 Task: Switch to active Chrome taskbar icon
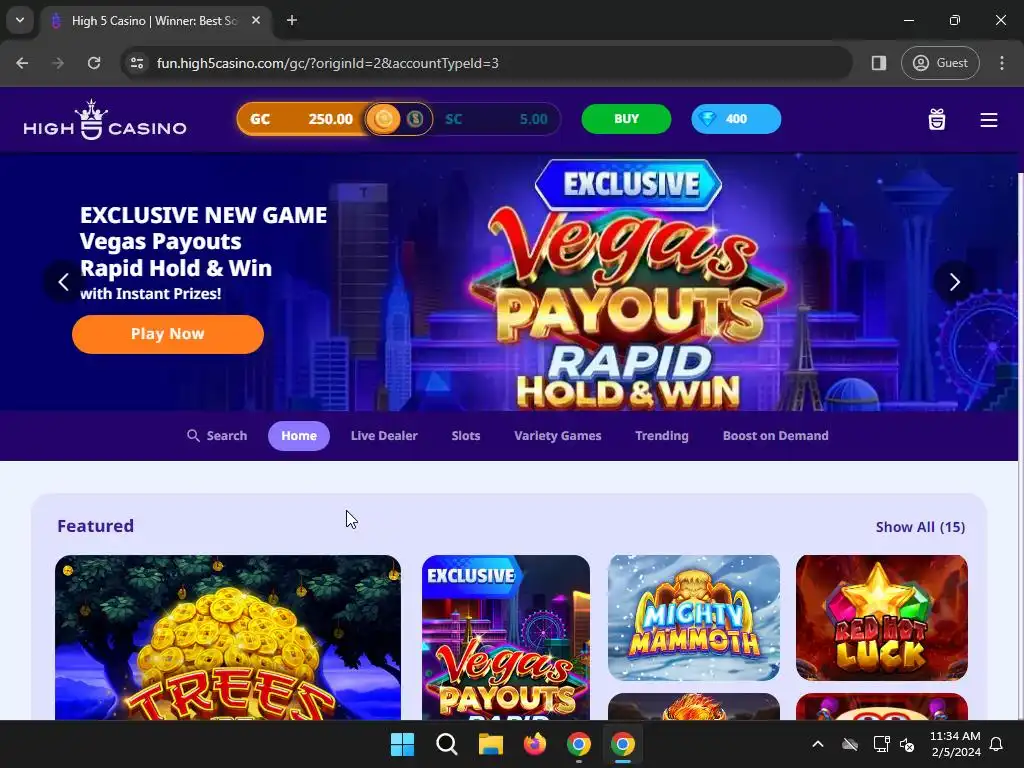pyautogui.click(x=622, y=744)
